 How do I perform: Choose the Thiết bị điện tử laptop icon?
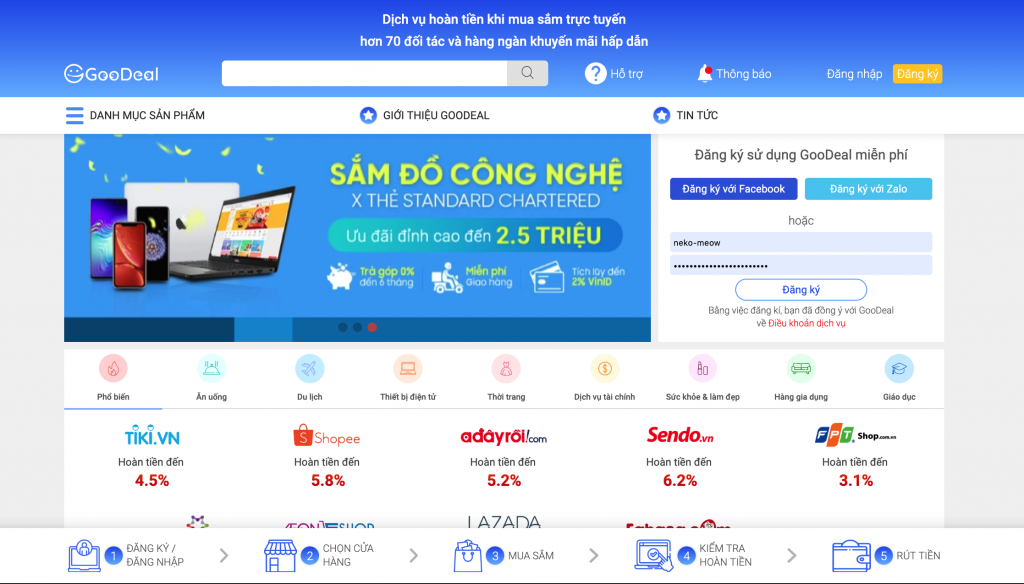(x=408, y=368)
